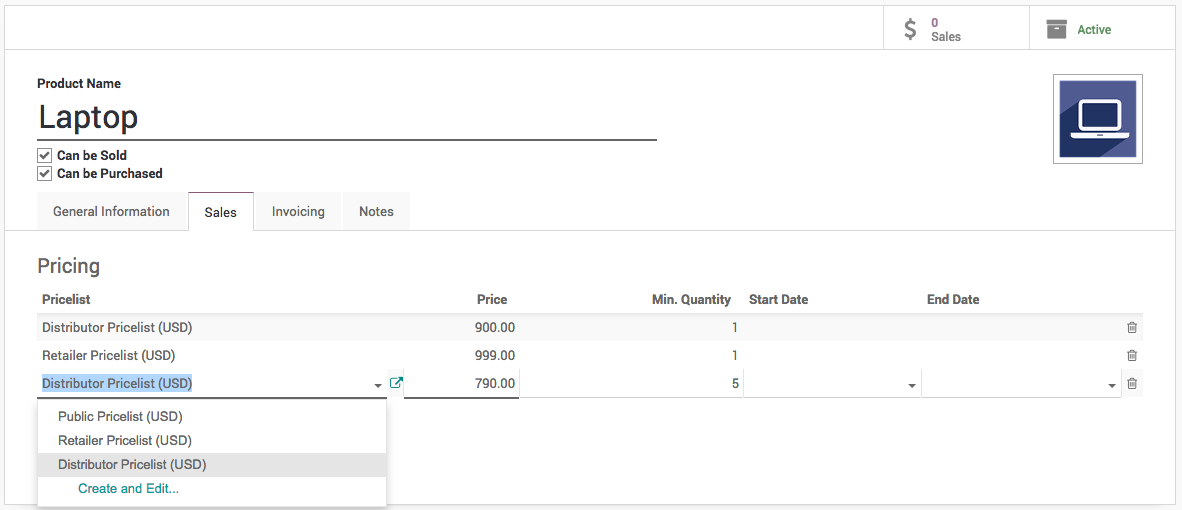1182x510 pixels.
Task: Choose Retailer Pricelist (USD) in dropdown list
Action: (124, 440)
